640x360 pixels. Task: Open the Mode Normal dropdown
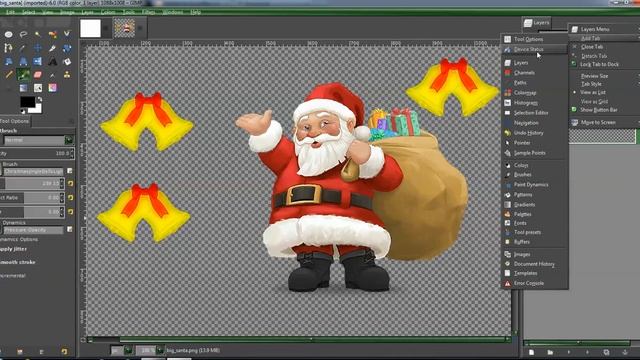(x=38, y=140)
